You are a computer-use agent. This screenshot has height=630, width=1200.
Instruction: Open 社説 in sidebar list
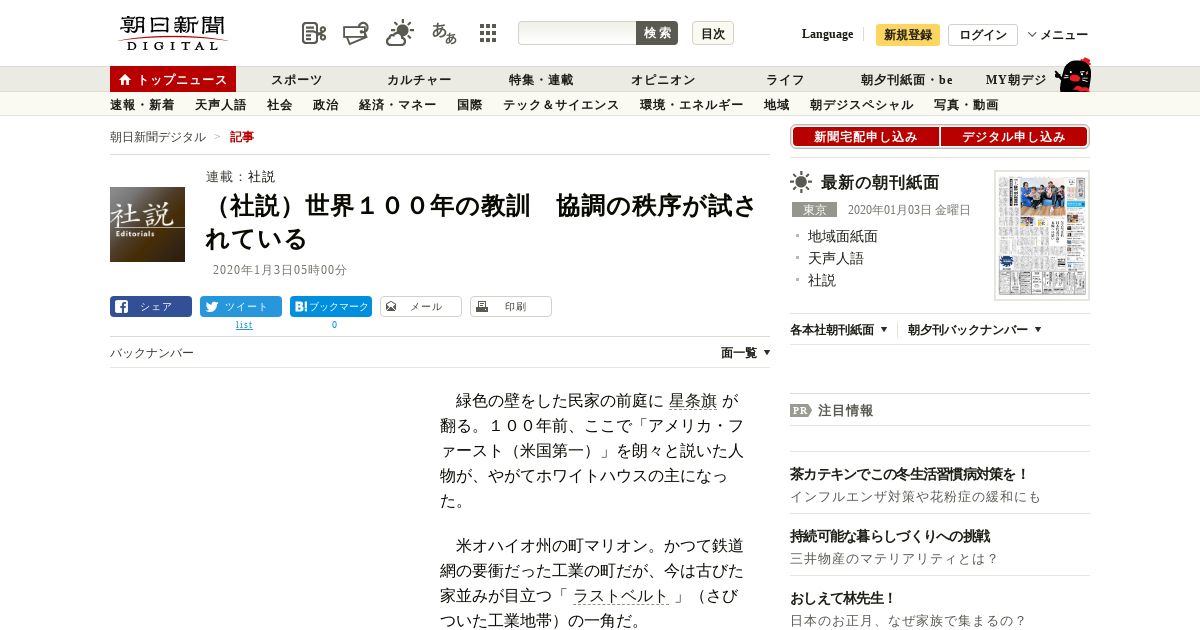point(822,280)
